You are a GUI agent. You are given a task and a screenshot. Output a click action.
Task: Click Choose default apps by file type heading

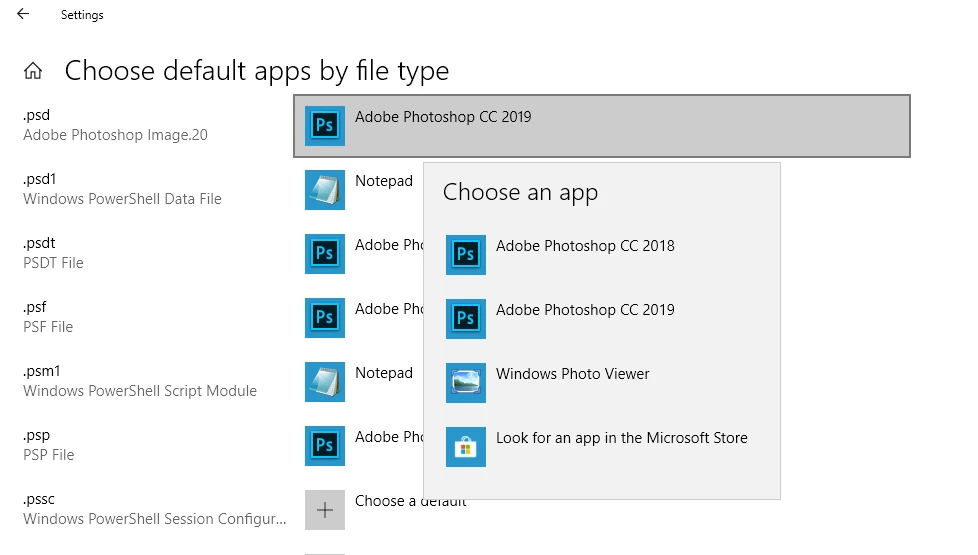click(x=257, y=71)
